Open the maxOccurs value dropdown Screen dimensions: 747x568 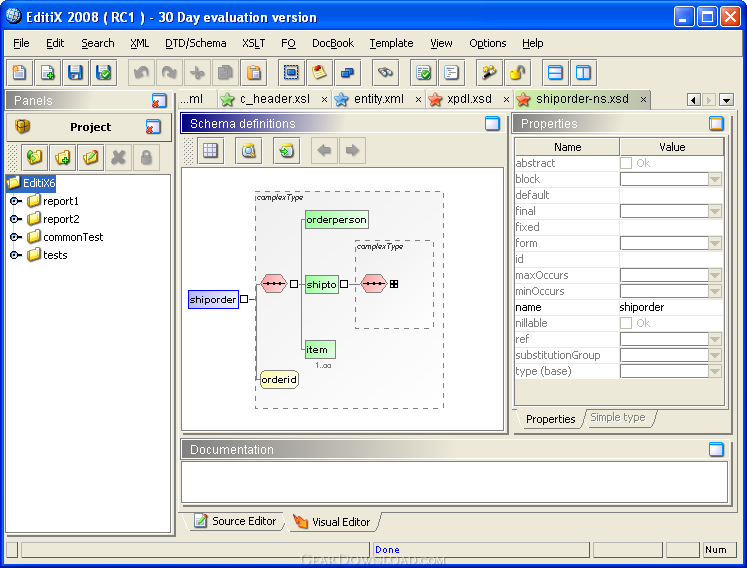pyautogui.click(x=714, y=275)
